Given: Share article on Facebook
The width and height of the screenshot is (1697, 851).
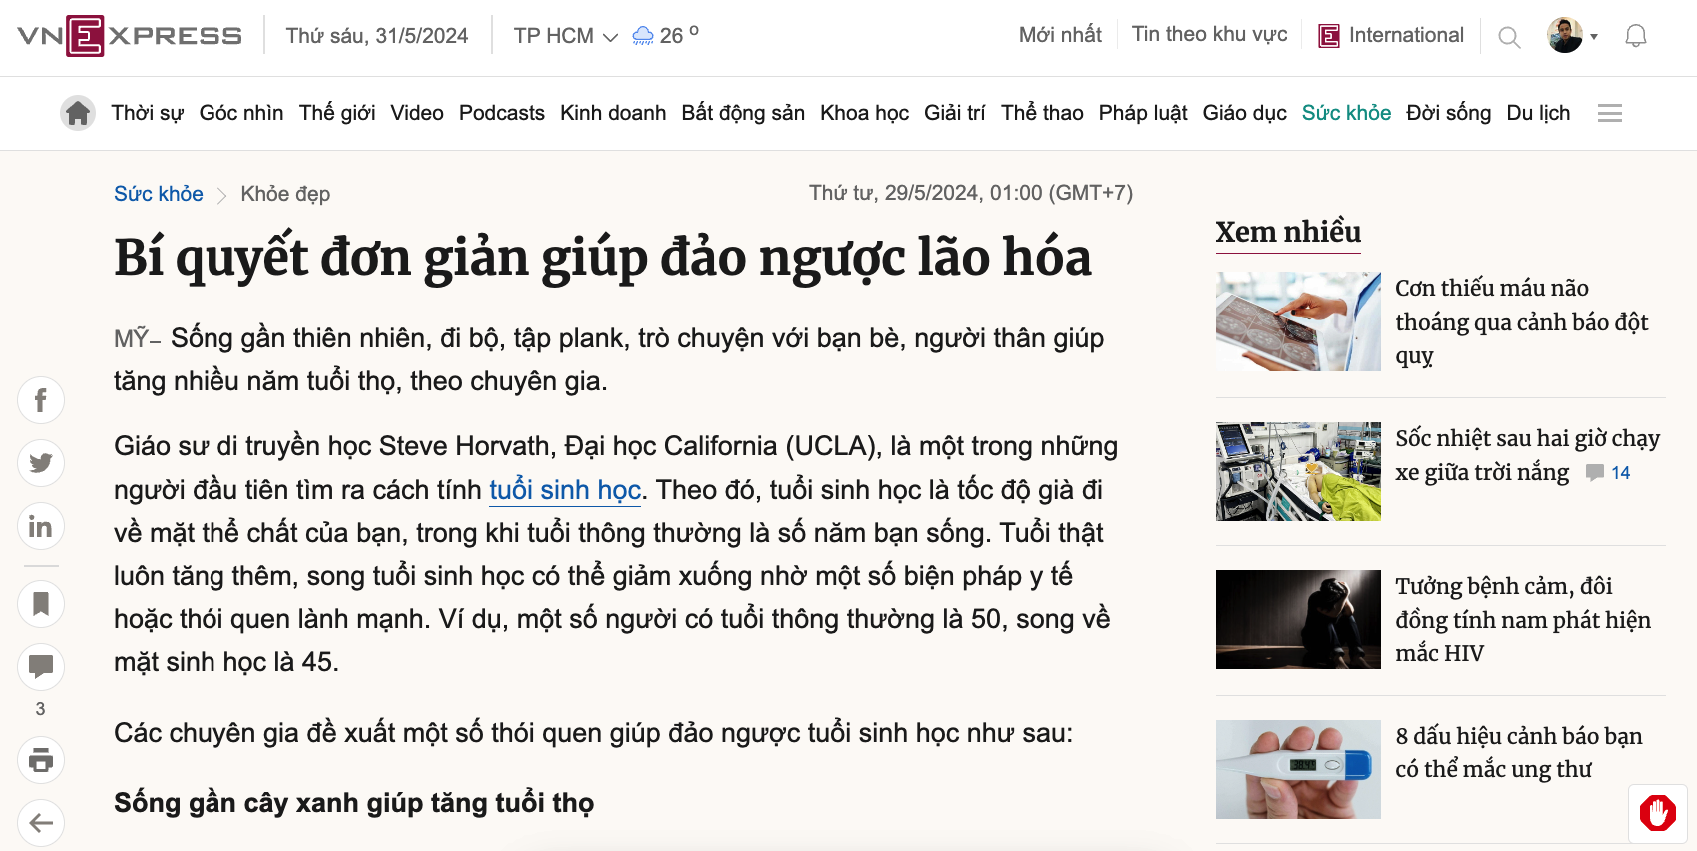Looking at the screenshot, I should (41, 401).
